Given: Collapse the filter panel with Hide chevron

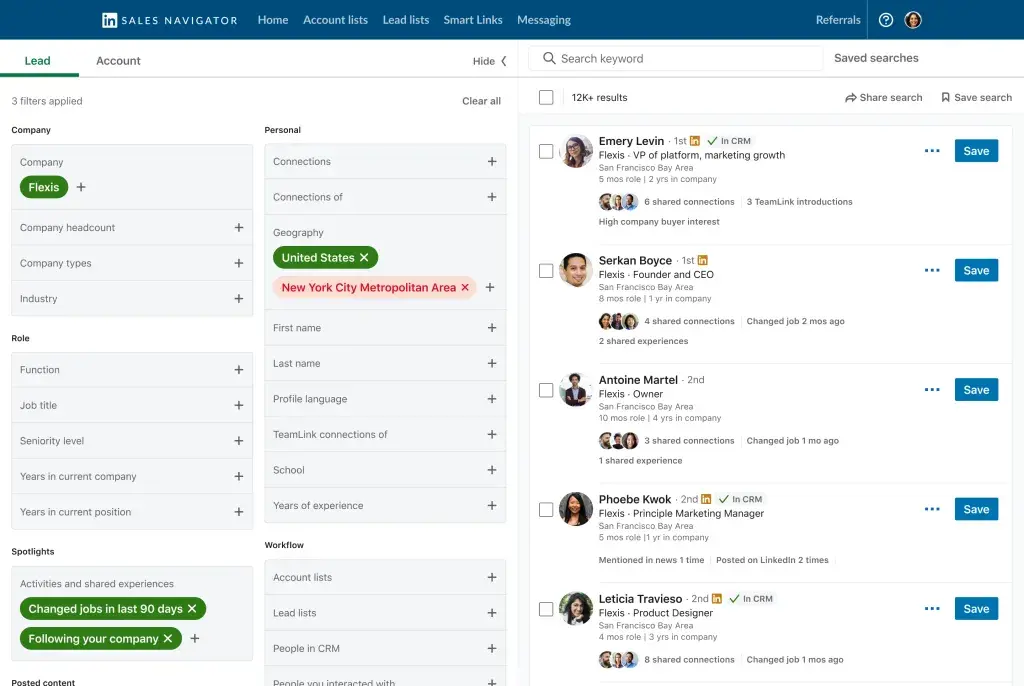Looking at the screenshot, I should tap(488, 60).
